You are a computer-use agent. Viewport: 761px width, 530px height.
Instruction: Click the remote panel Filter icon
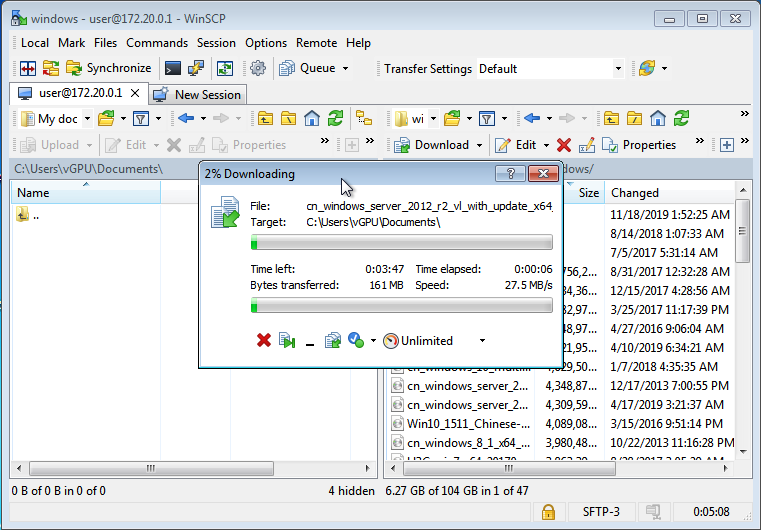tap(487, 119)
